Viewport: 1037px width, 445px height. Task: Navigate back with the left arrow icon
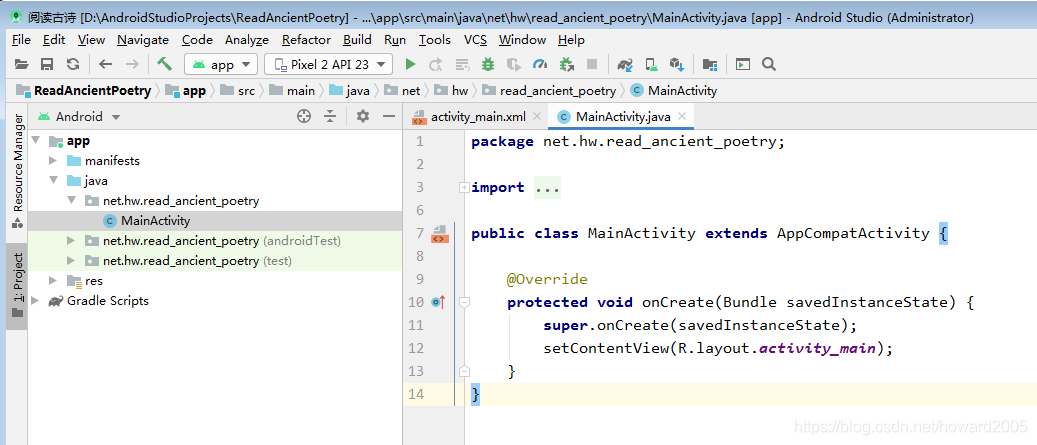tap(106, 64)
